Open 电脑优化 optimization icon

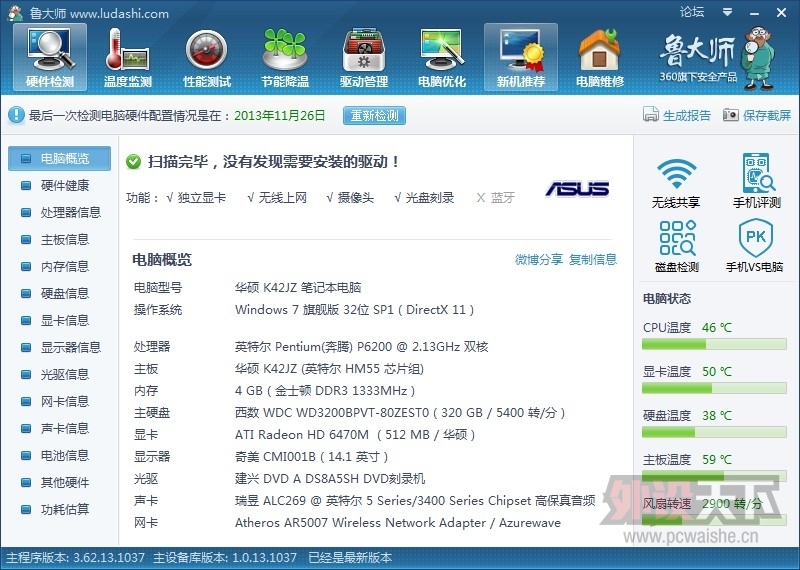pos(442,57)
